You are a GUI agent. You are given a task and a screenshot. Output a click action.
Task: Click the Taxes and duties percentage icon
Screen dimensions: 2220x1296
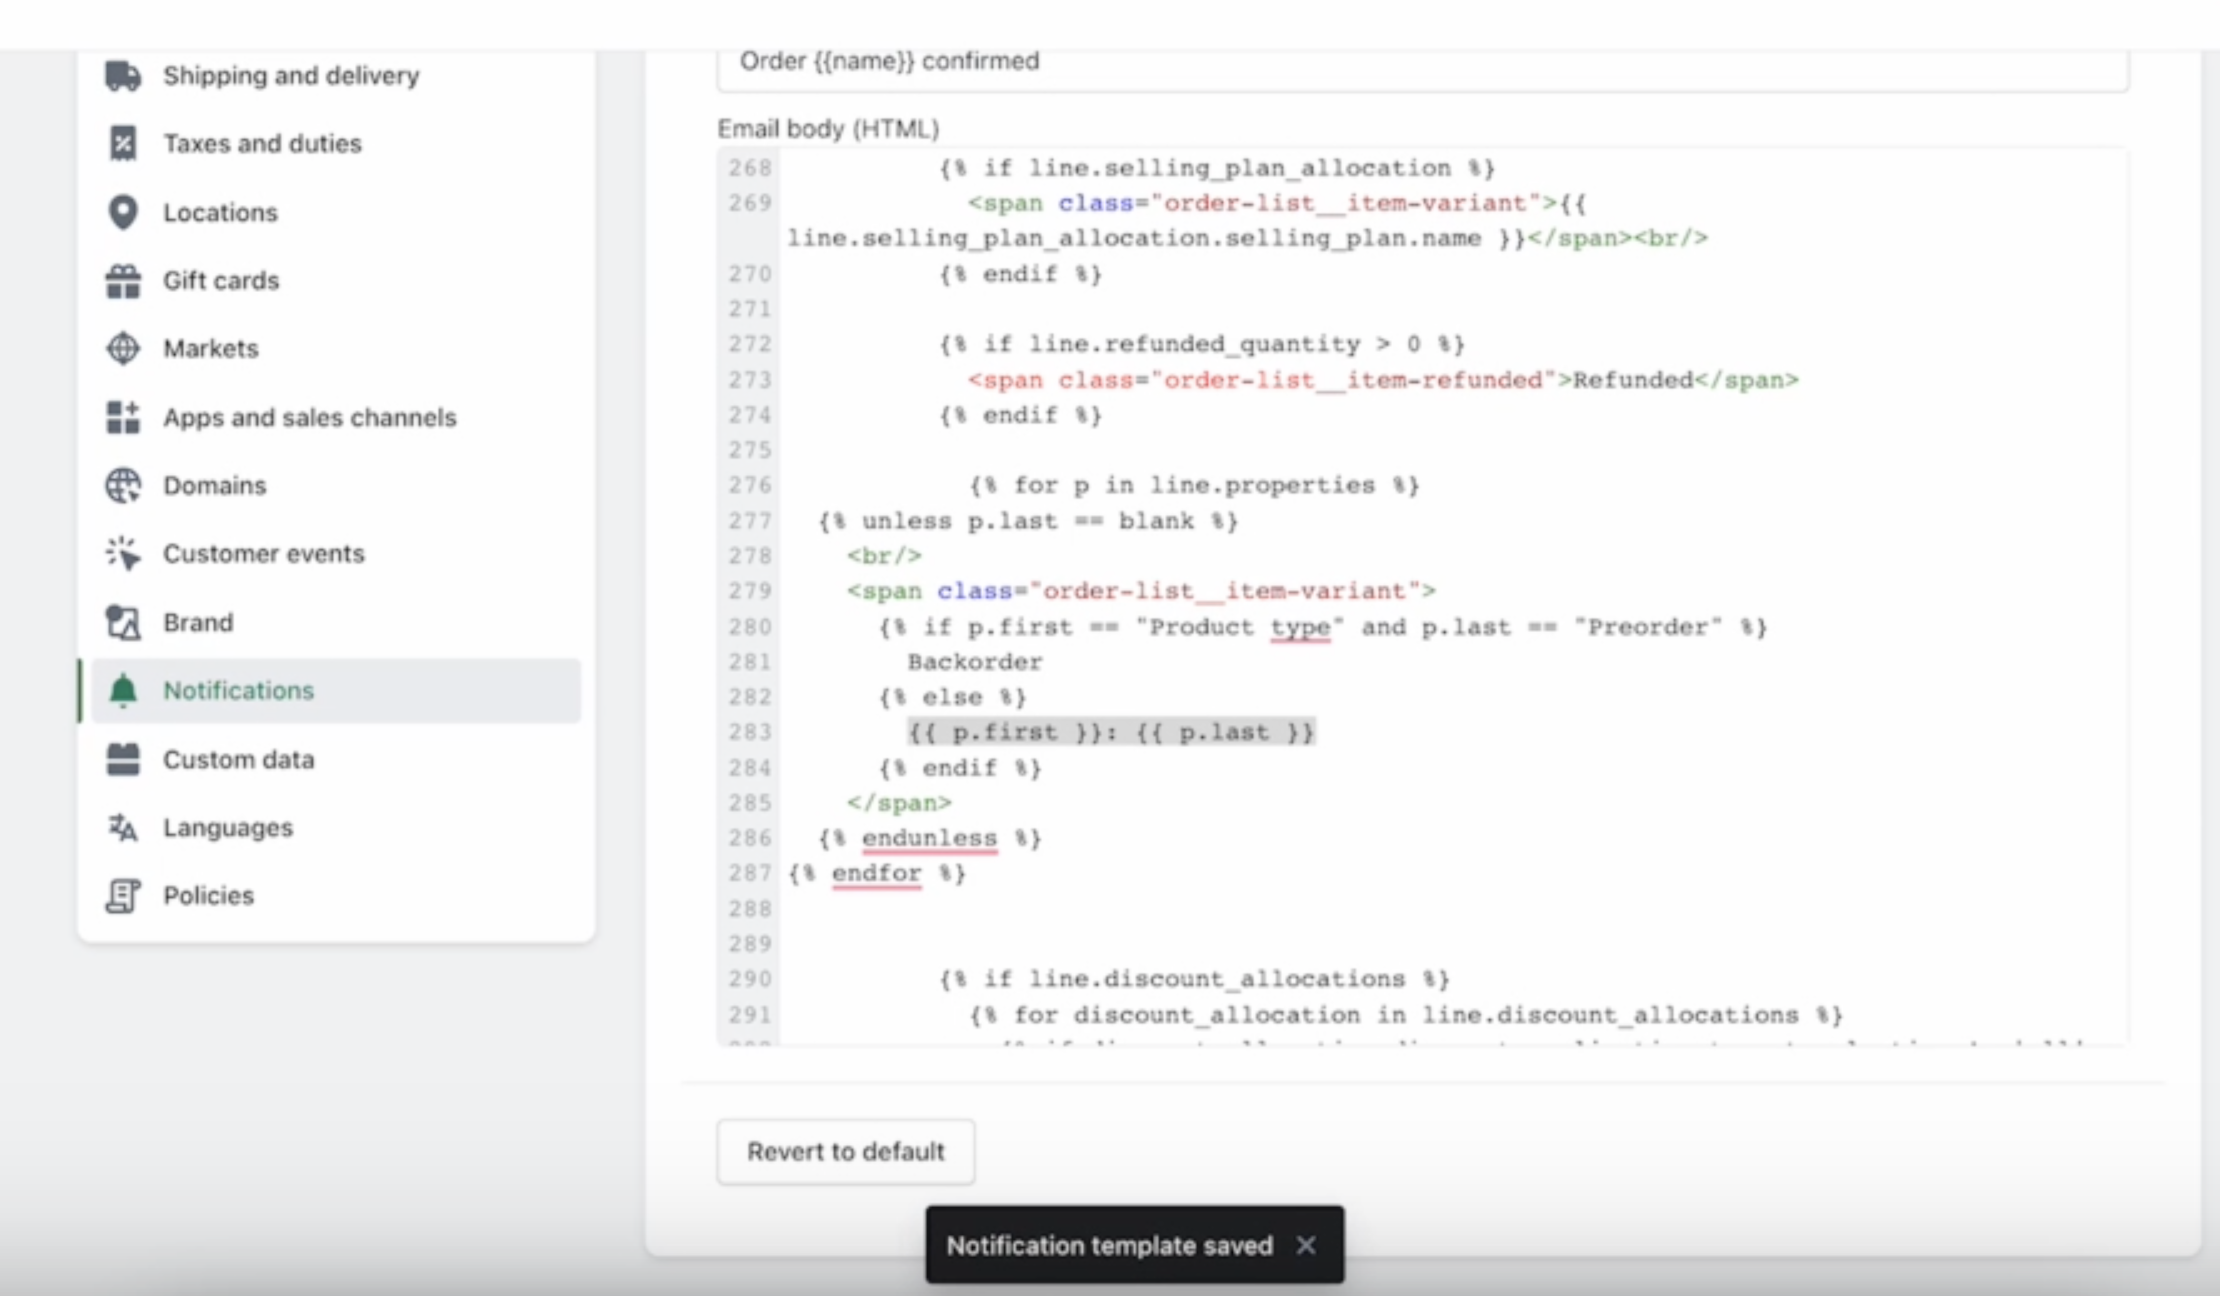[123, 143]
